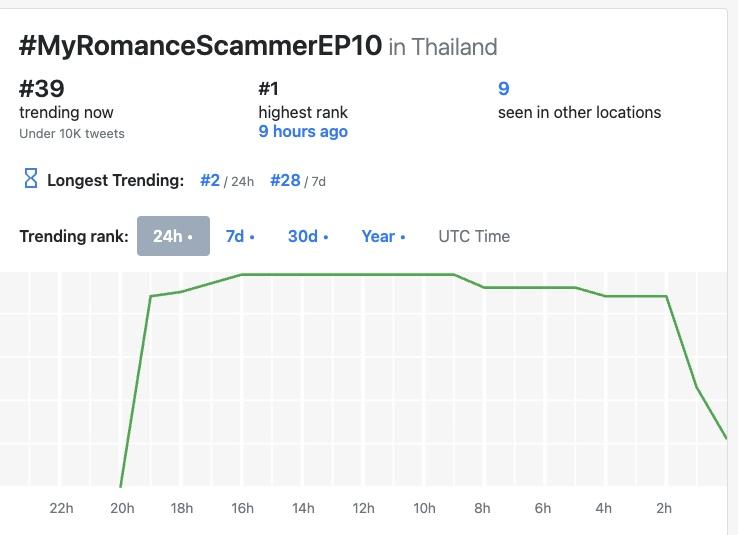Click the chart line peak at 14h
The width and height of the screenshot is (738, 535).
[303, 274]
